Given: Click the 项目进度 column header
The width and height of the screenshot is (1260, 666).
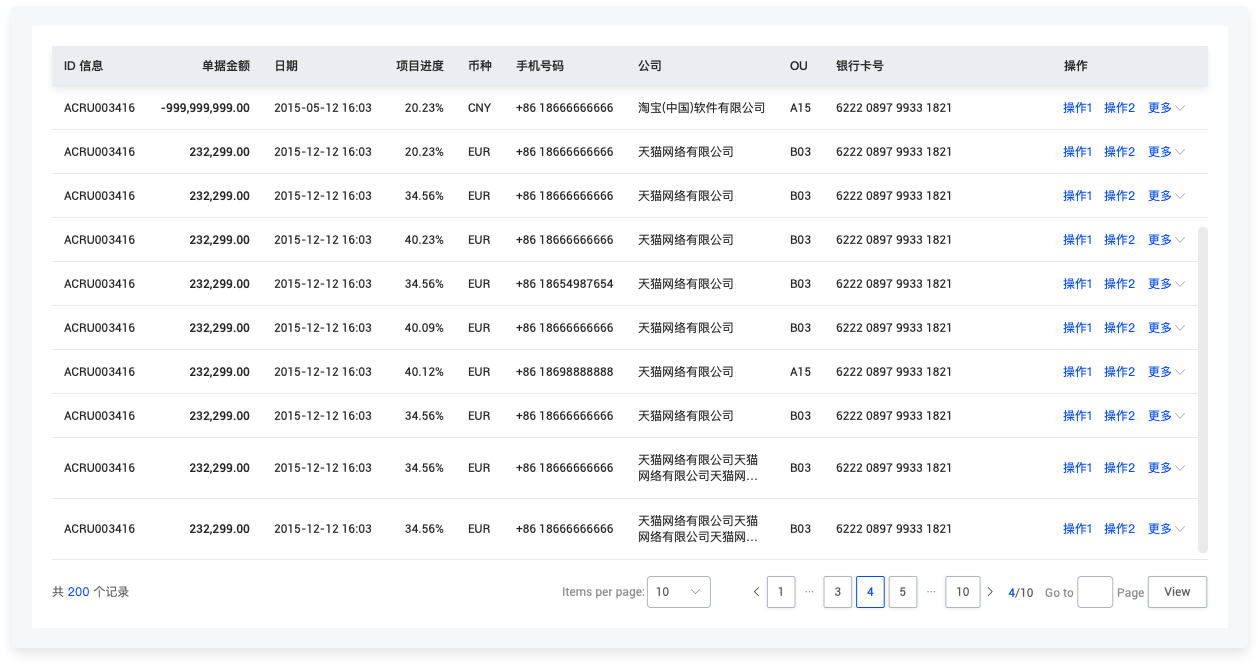Looking at the screenshot, I should pos(420,66).
